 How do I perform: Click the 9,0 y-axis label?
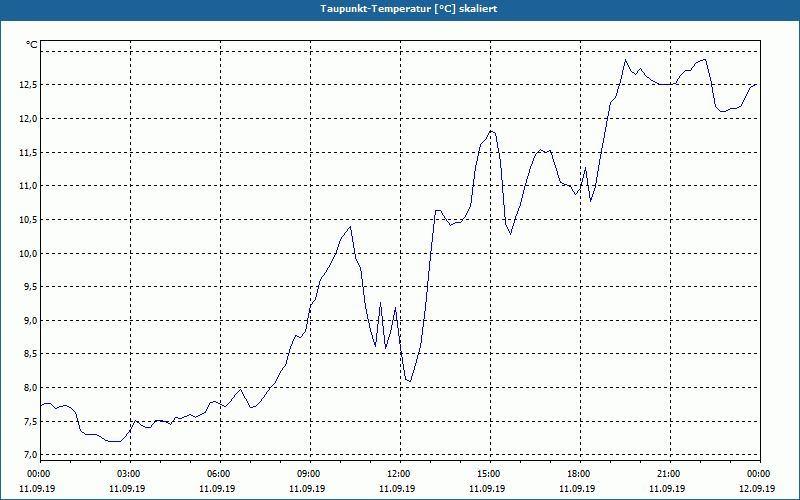[31, 320]
